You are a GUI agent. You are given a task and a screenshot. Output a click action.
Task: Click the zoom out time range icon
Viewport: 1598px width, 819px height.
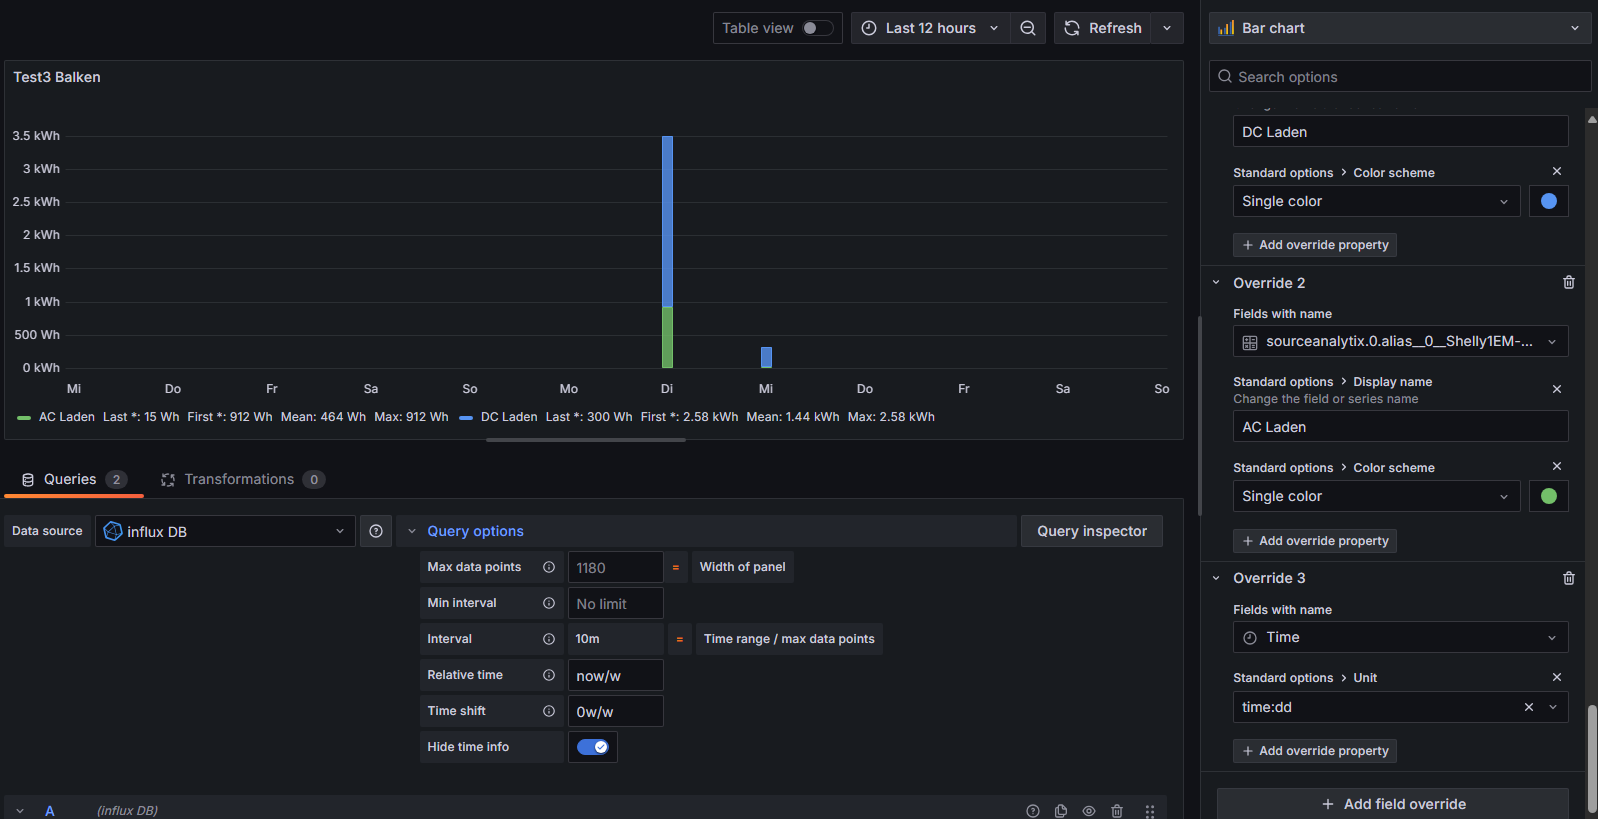click(x=1028, y=28)
